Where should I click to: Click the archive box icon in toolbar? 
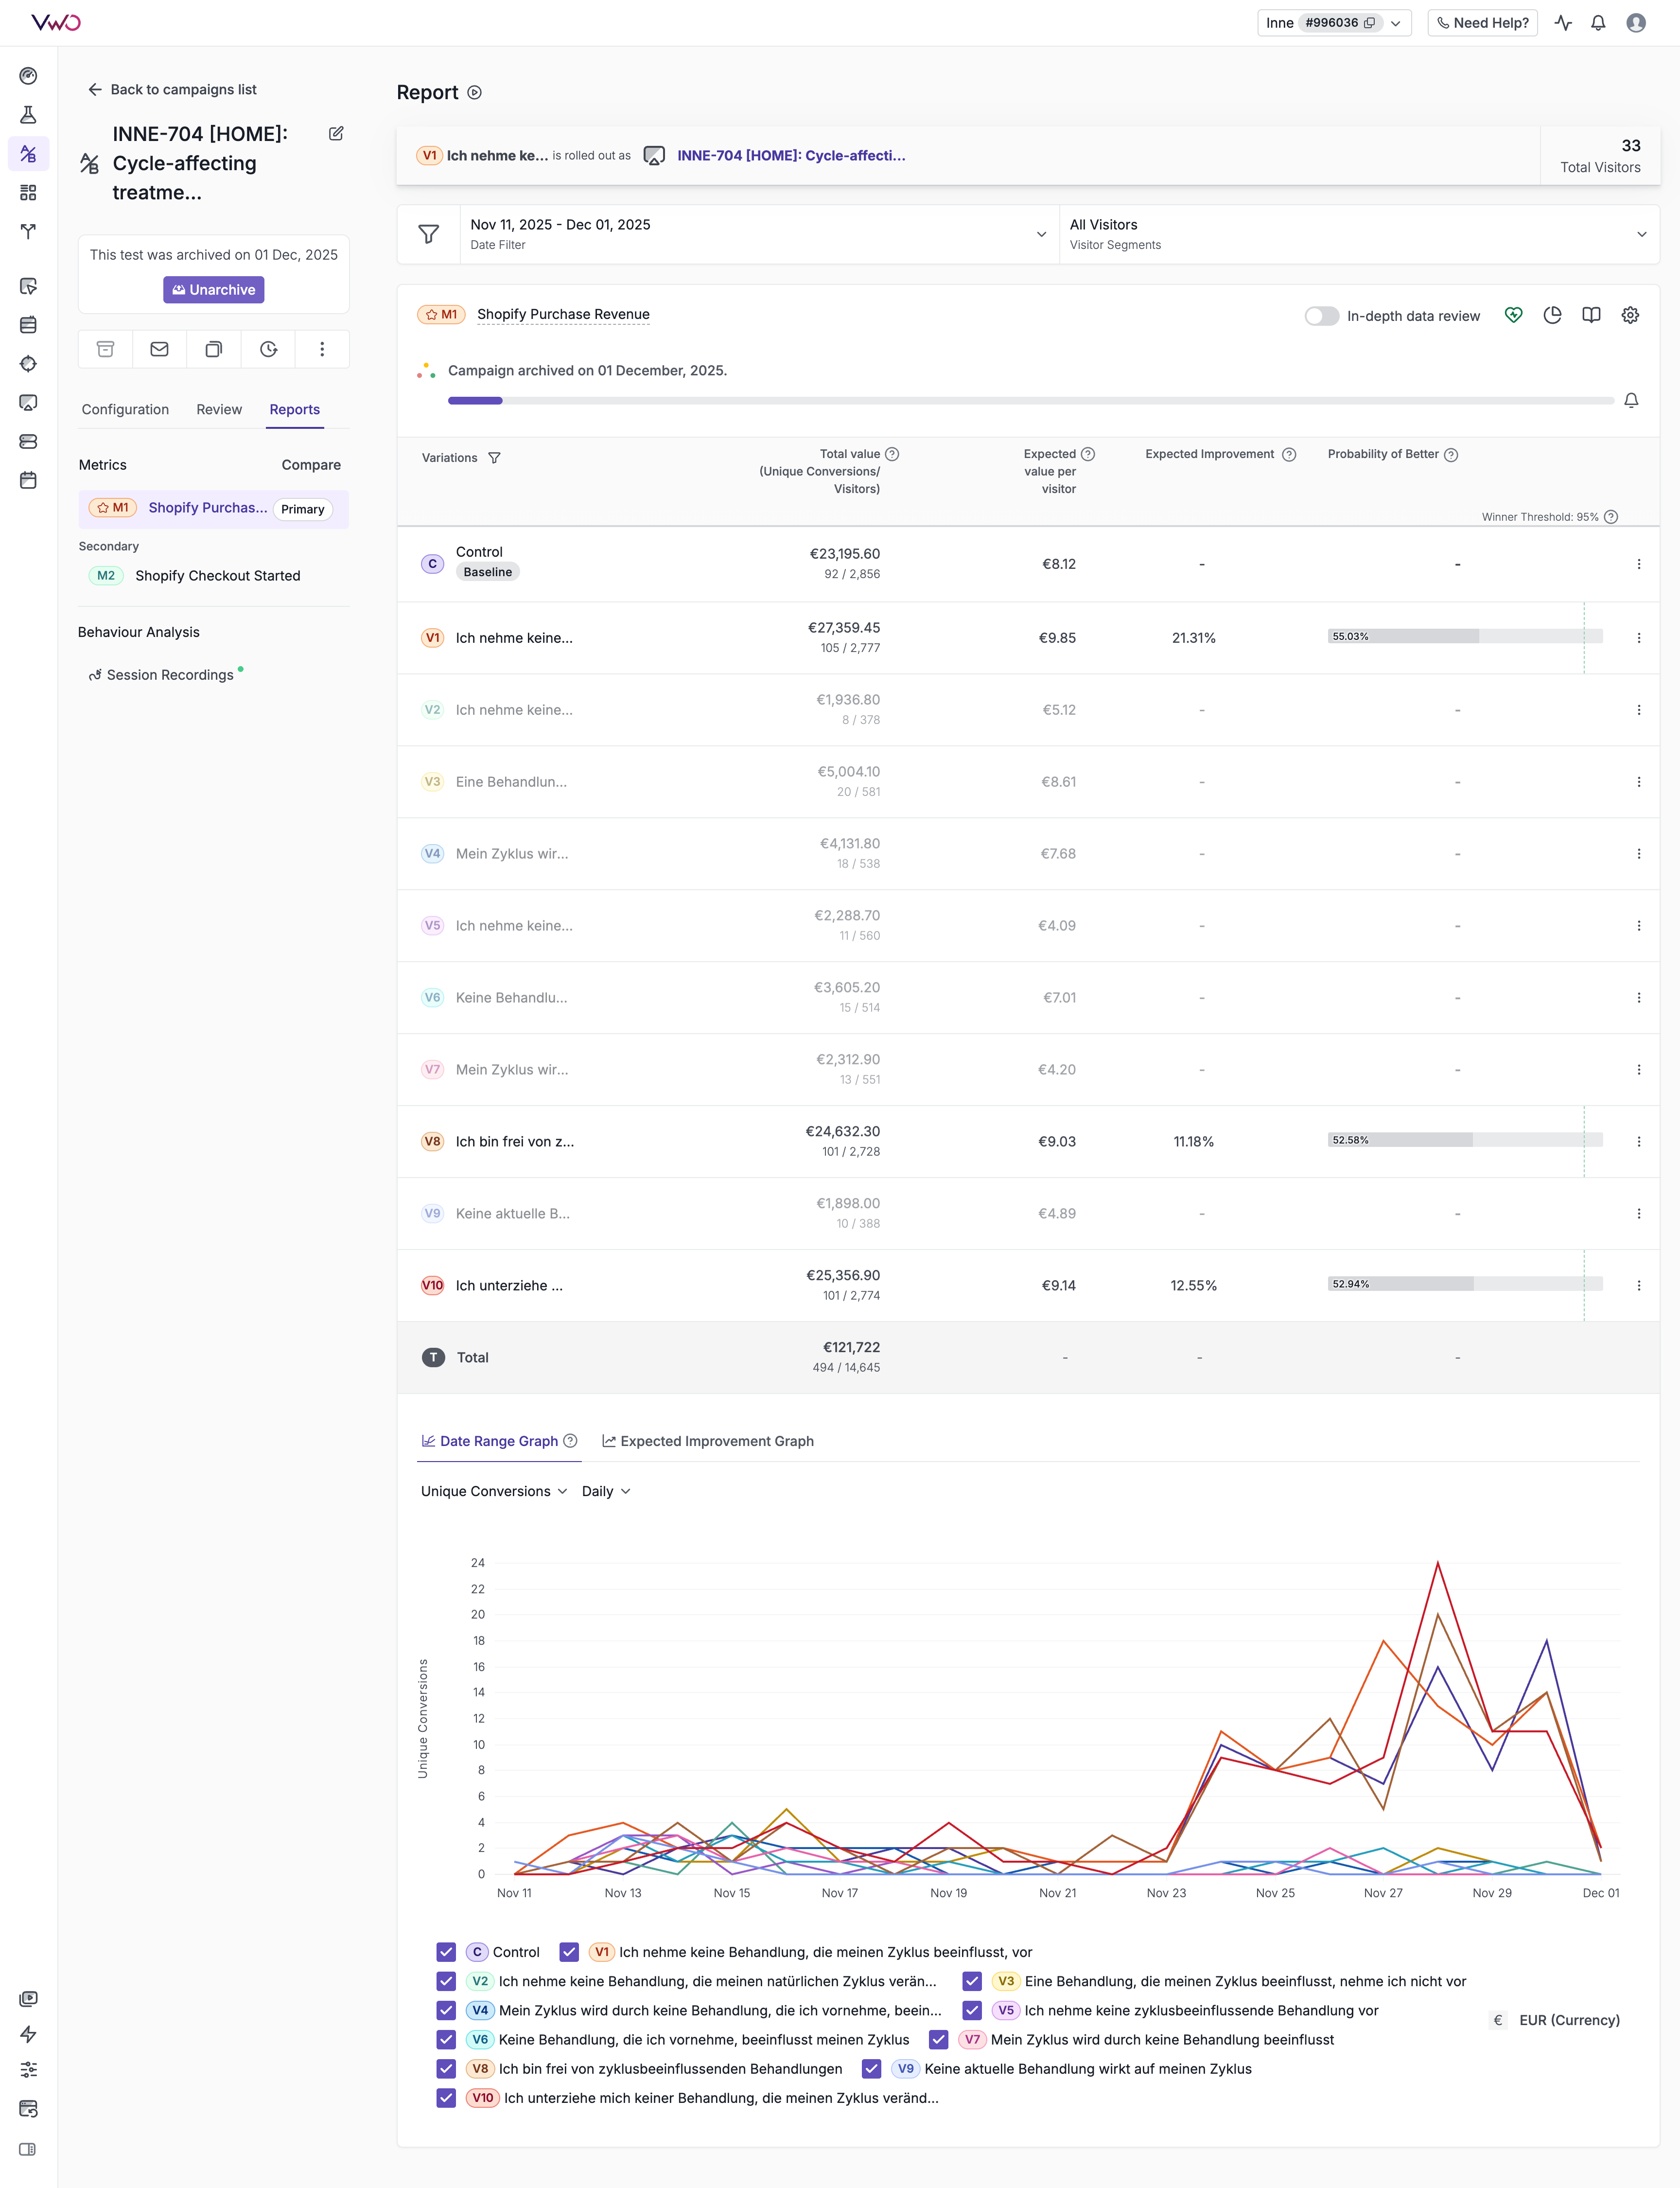pos(105,349)
